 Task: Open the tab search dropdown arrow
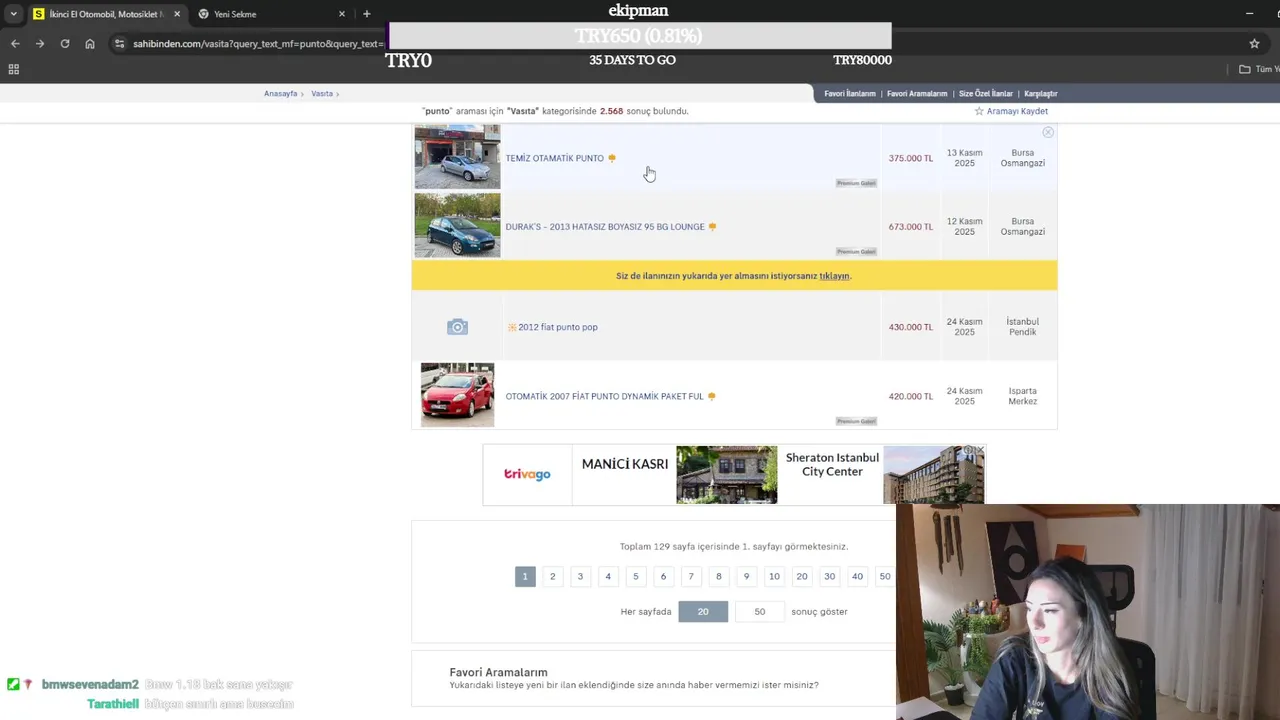pos(13,14)
